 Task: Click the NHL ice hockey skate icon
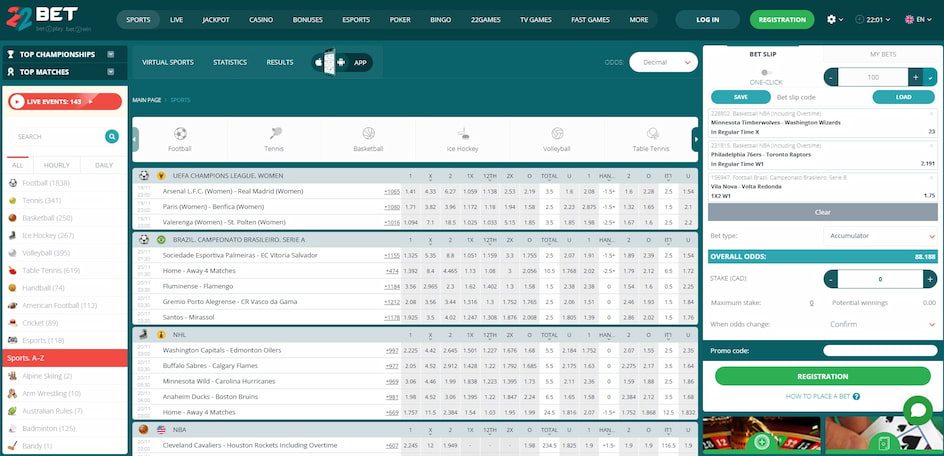(x=143, y=334)
